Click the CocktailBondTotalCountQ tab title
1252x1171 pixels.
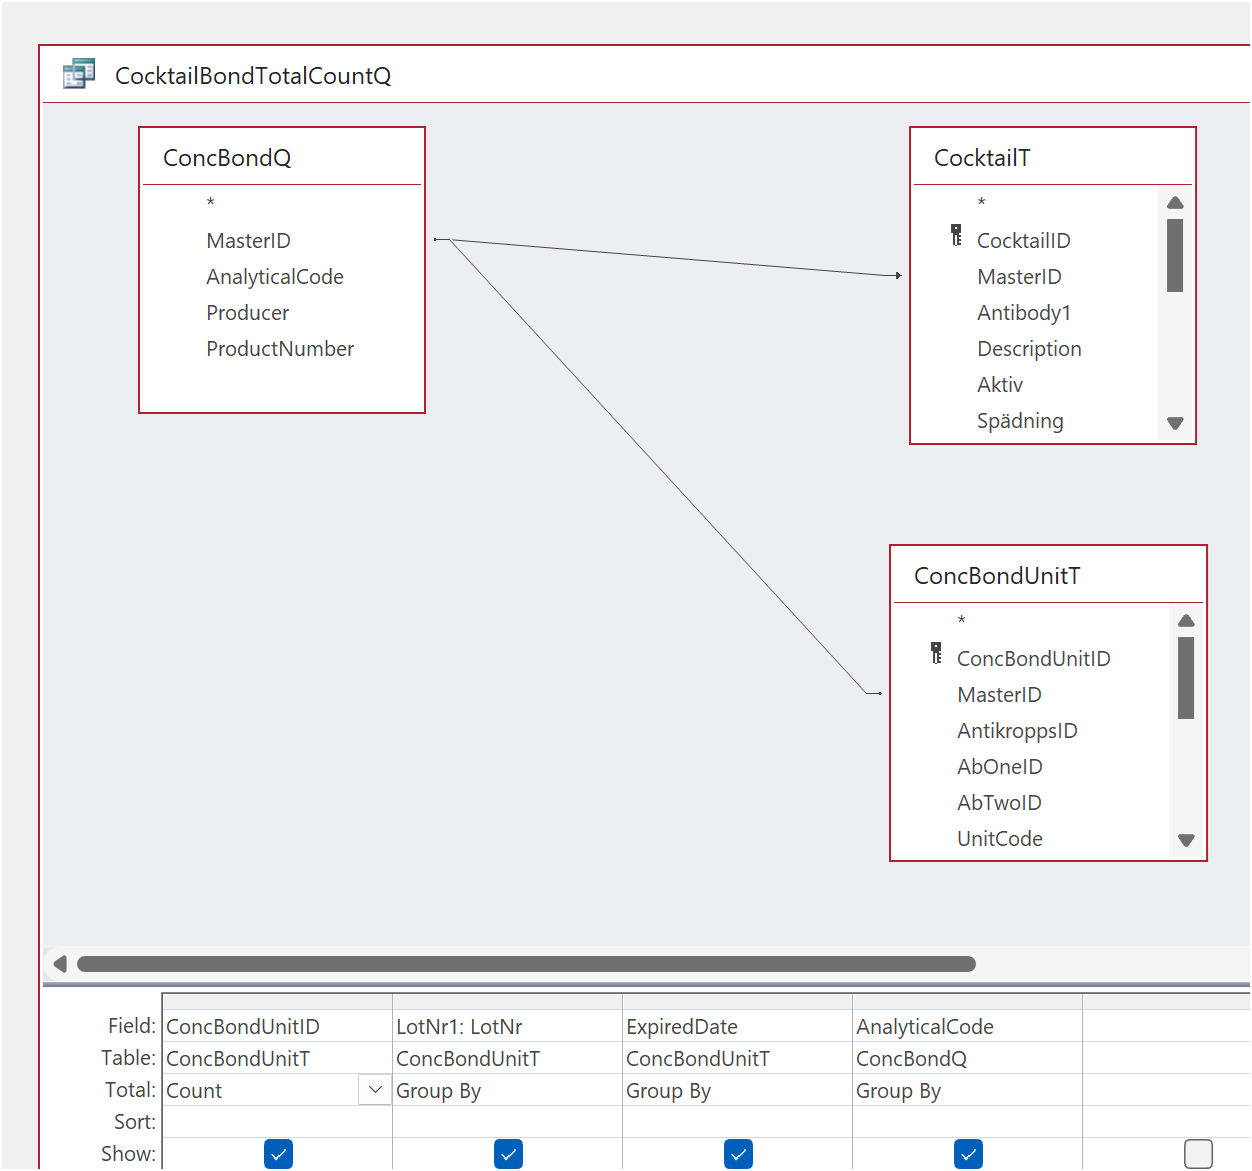[253, 76]
